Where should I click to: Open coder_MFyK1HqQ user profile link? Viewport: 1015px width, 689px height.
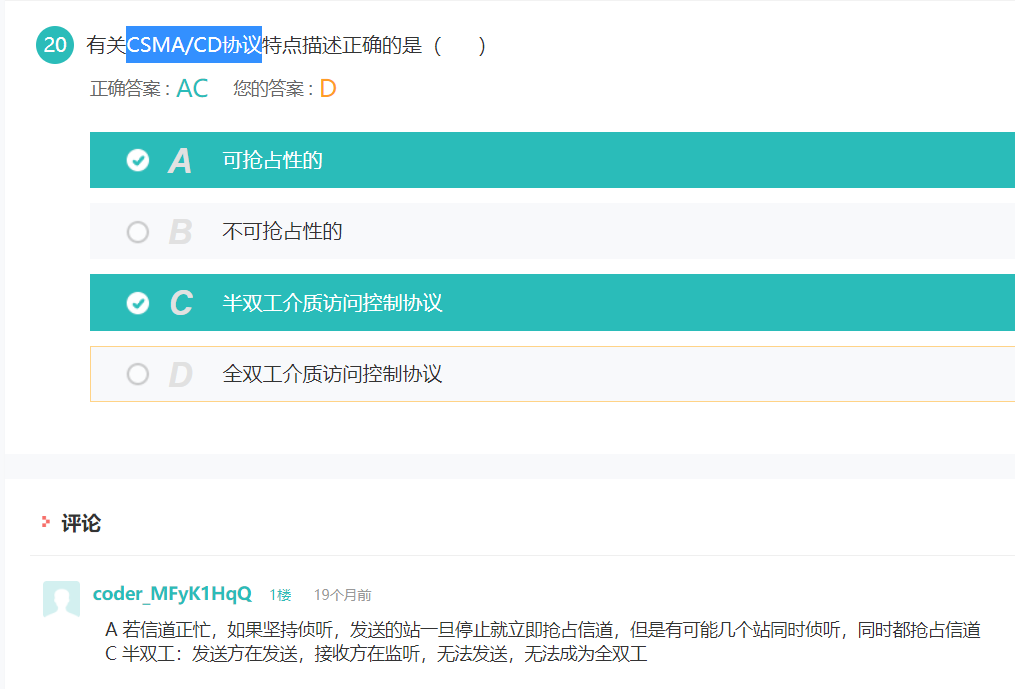pos(172,594)
